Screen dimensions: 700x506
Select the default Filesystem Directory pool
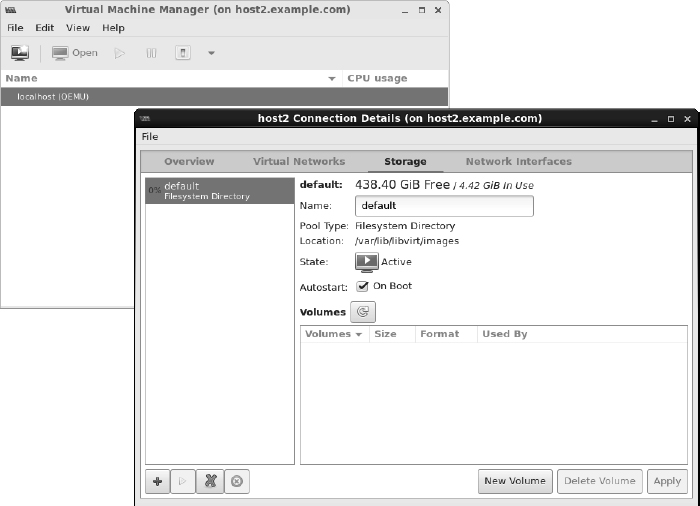(x=220, y=191)
